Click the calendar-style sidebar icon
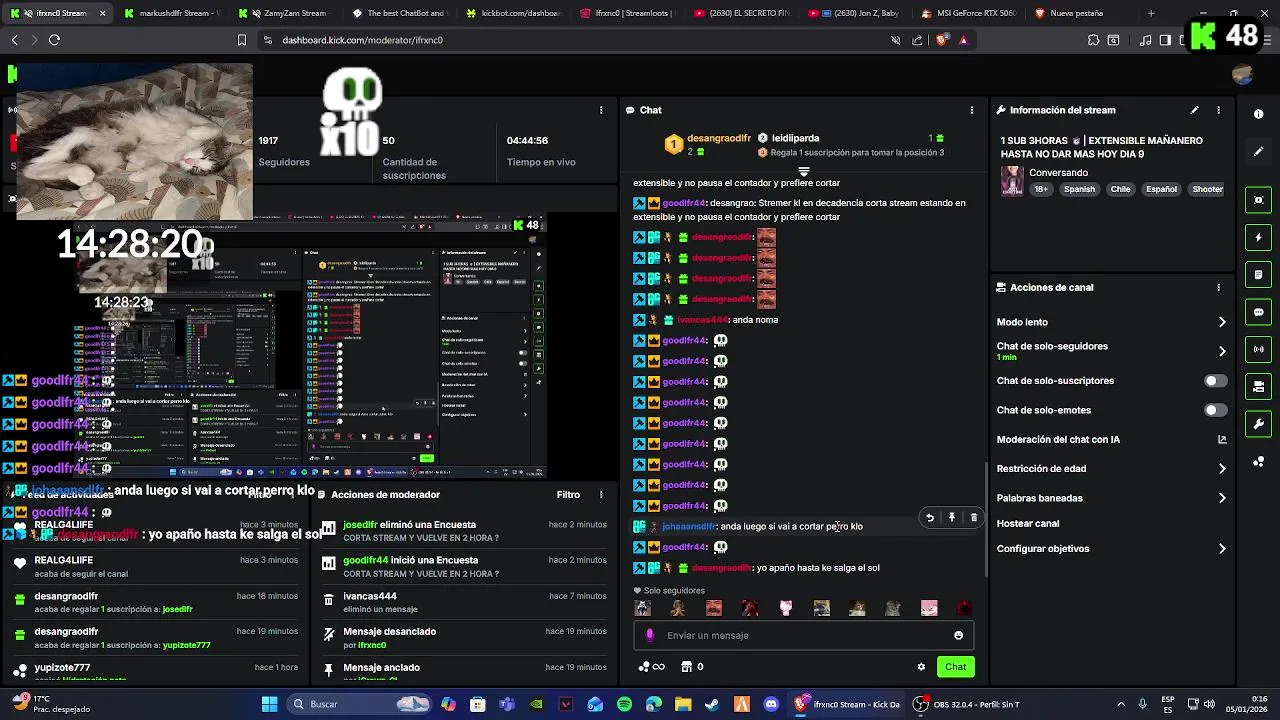The height and width of the screenshot is (720, 1280). [1259, 387]
